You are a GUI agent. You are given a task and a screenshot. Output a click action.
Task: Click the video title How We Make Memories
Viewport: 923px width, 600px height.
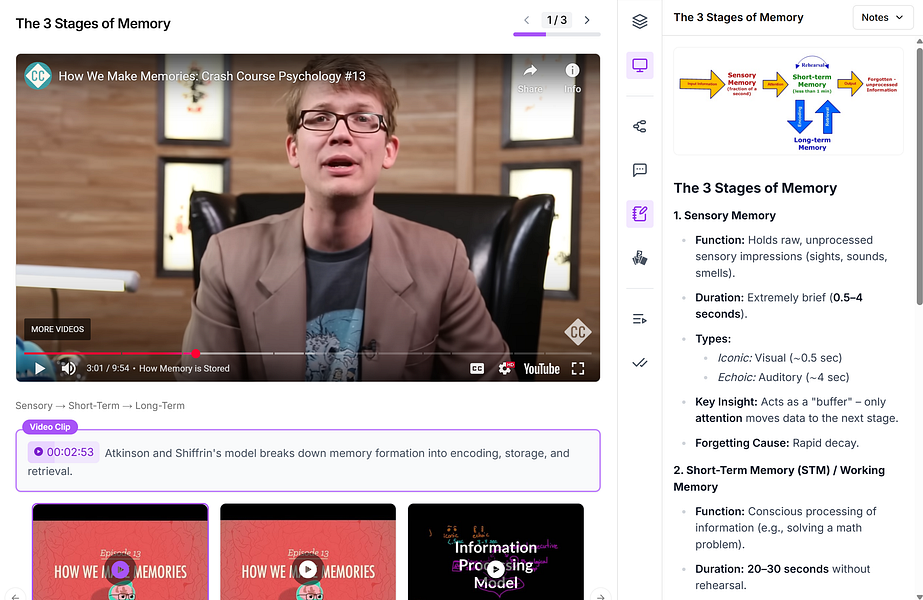(x=212, y=76)
